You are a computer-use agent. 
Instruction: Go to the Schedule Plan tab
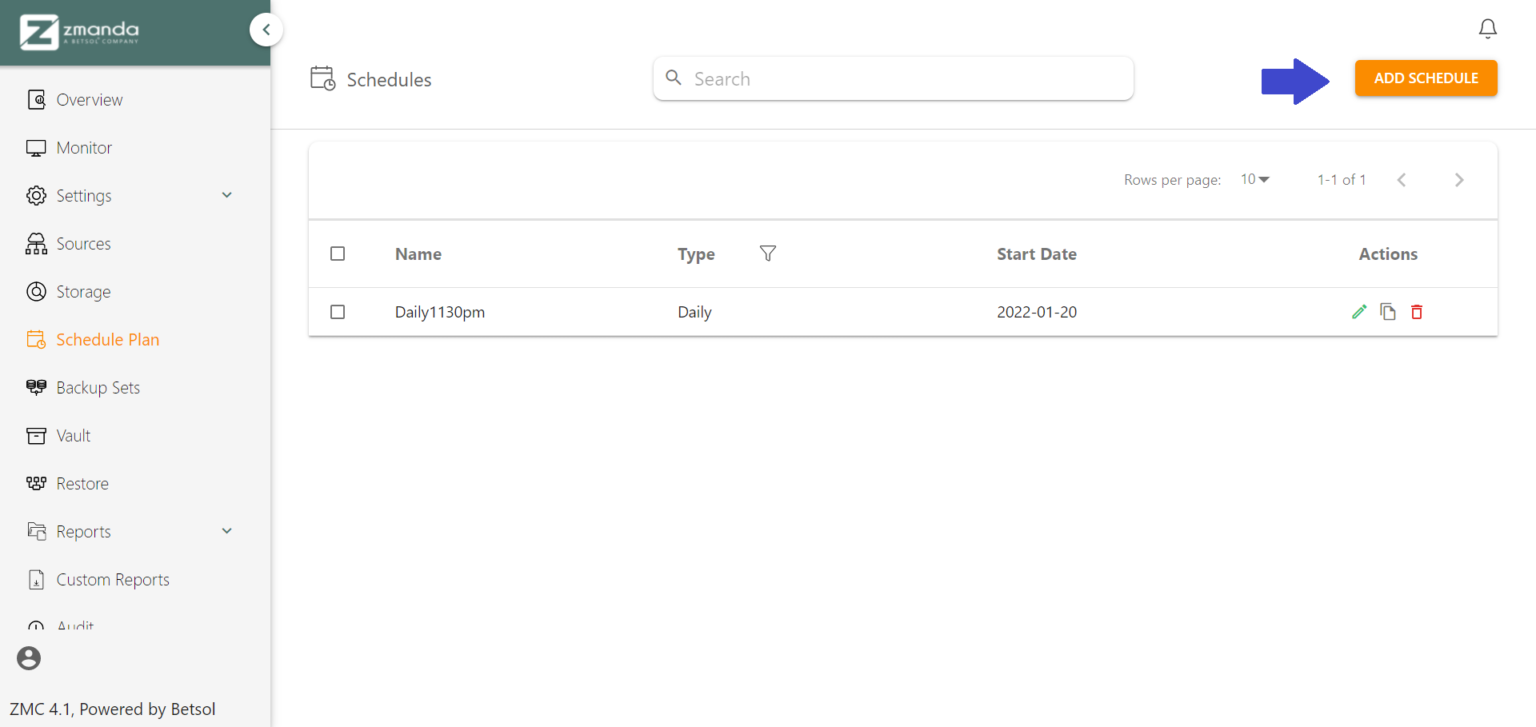pos(107,339)
